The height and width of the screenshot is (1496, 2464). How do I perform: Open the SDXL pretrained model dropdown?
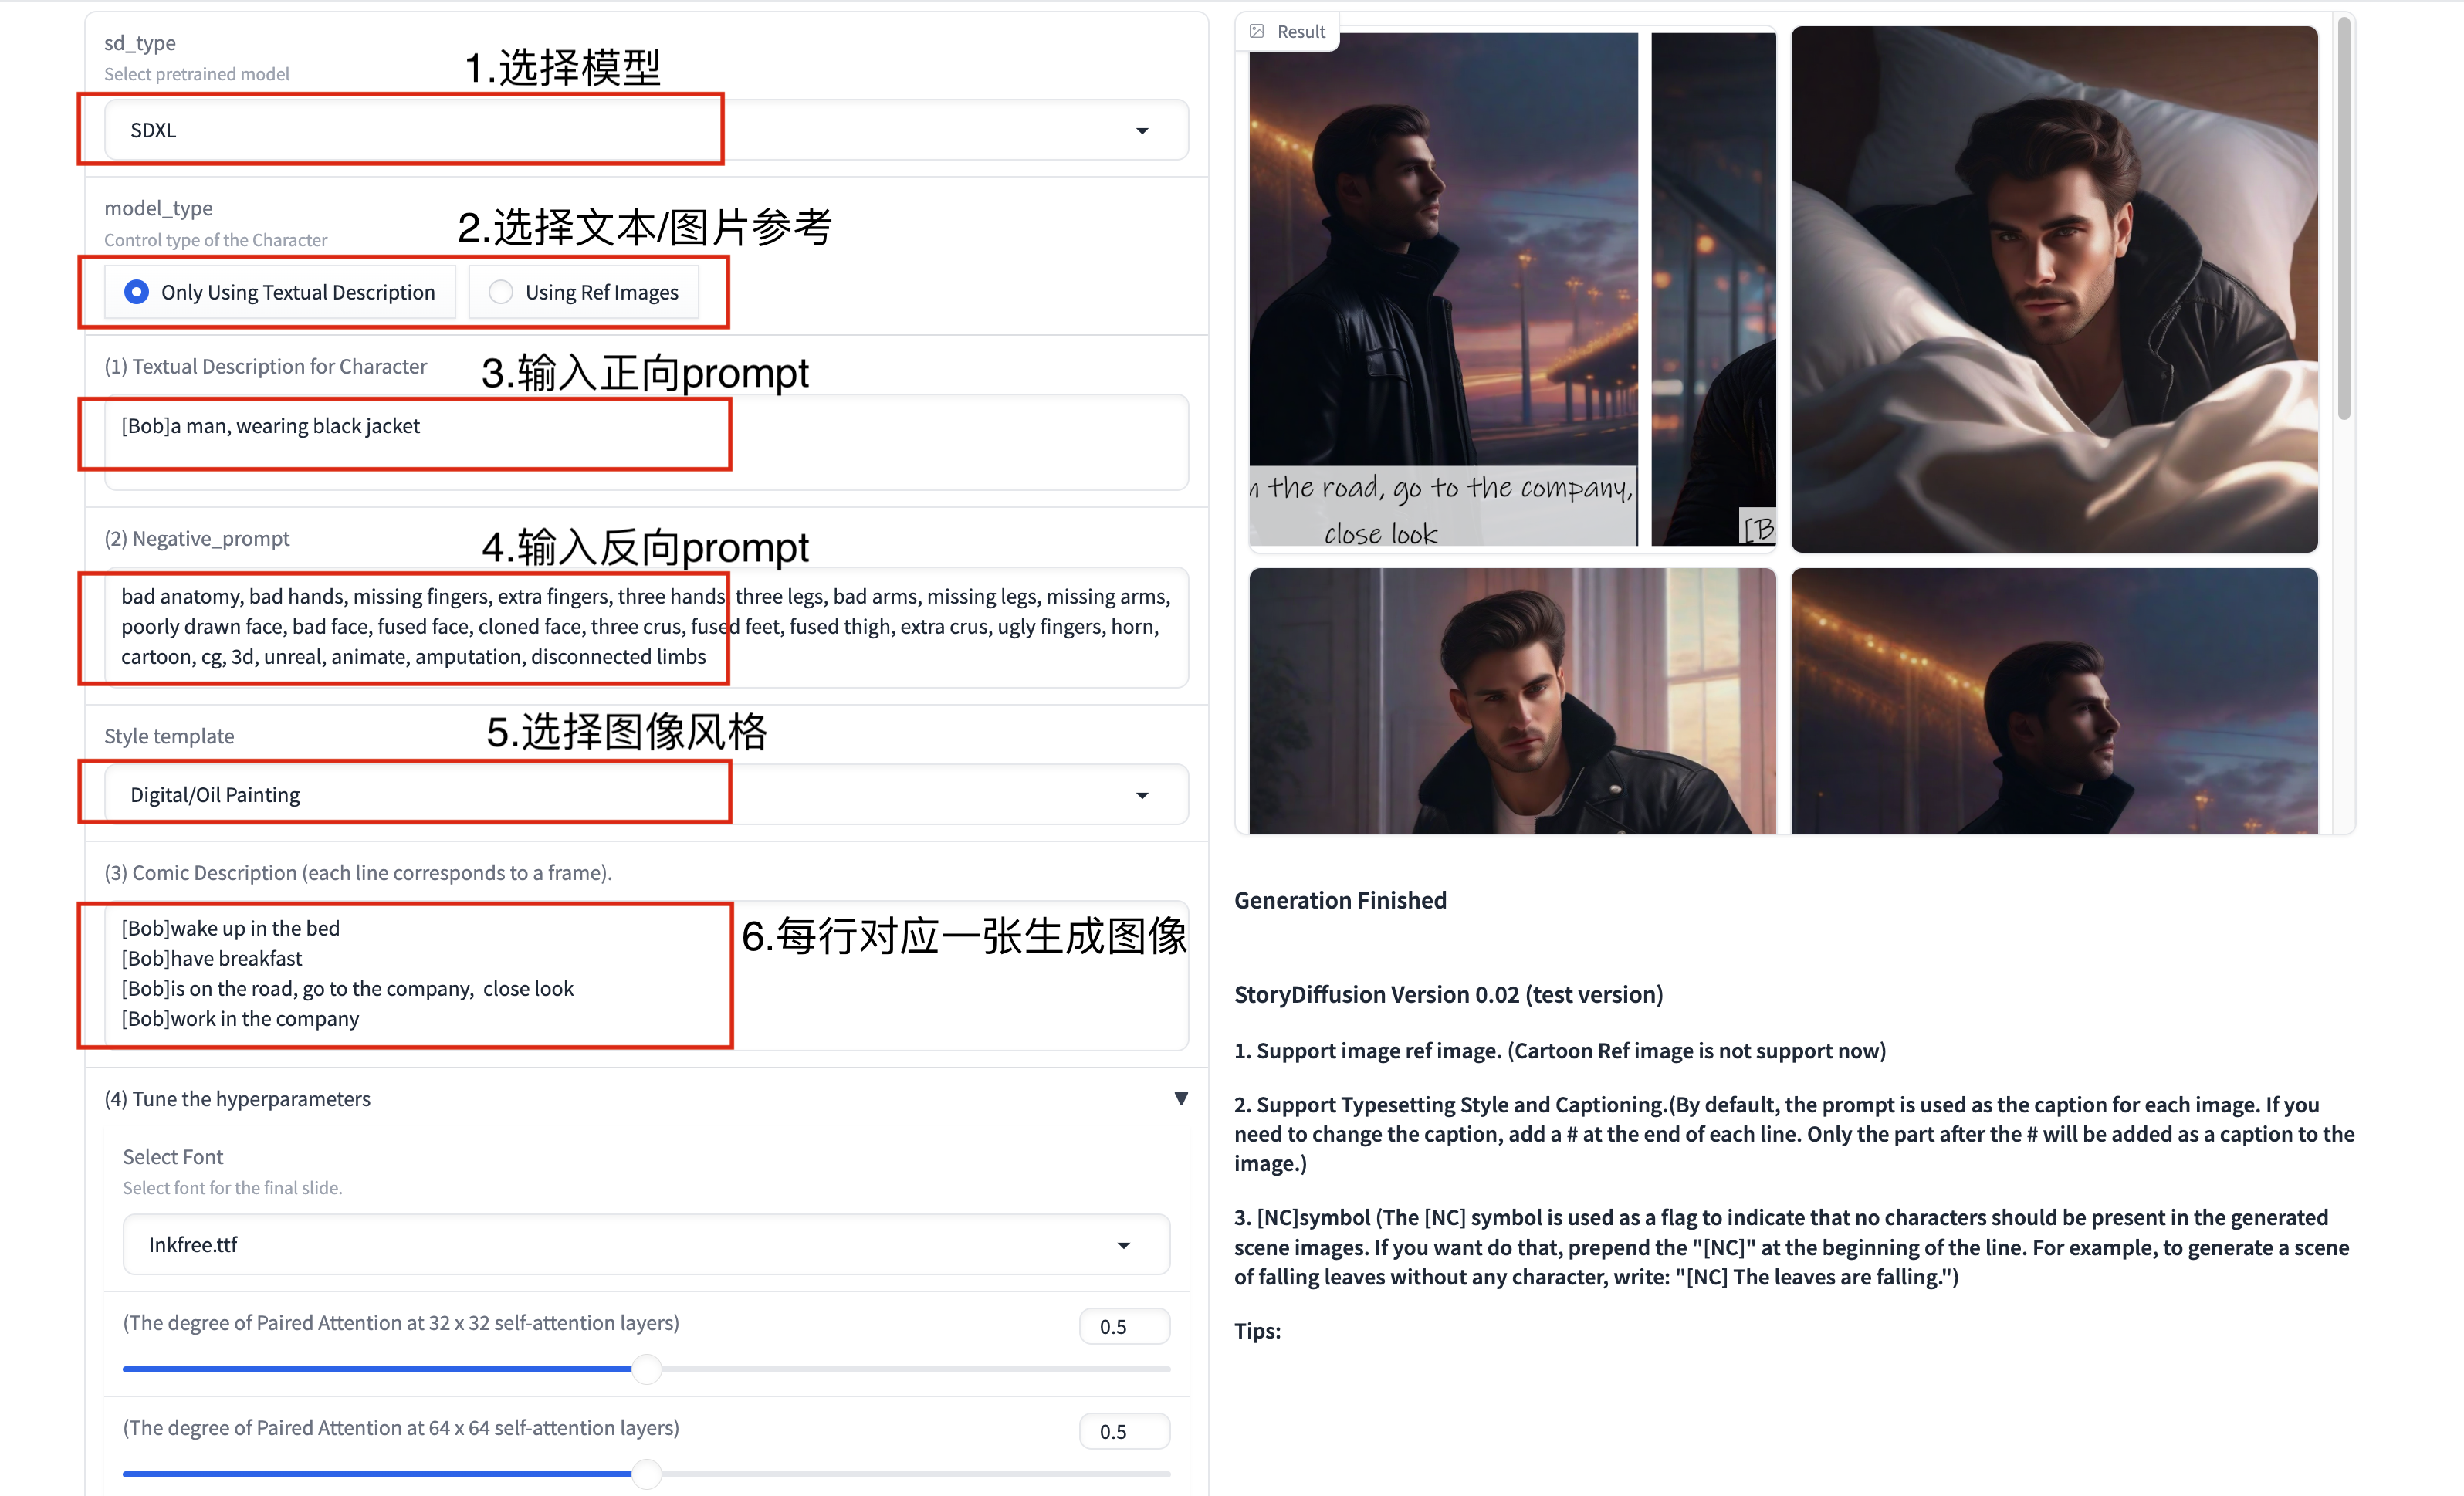point(646,130)
